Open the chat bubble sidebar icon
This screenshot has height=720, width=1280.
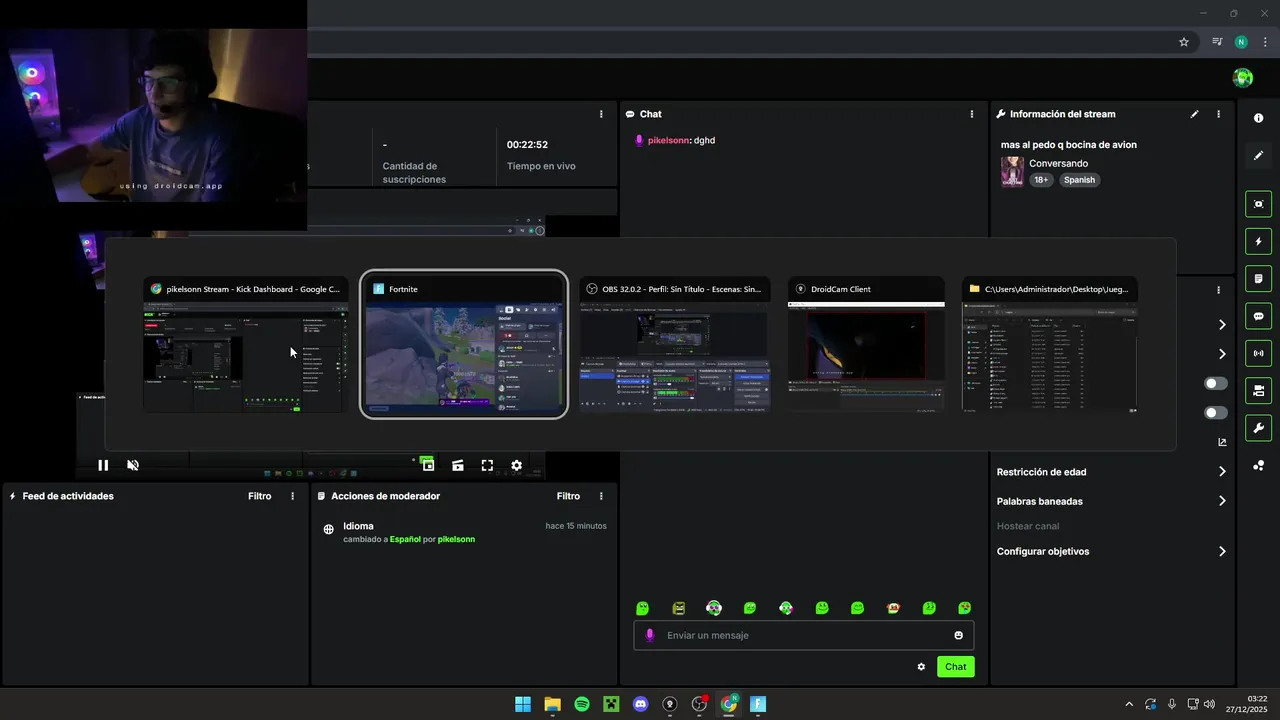tap(1258, 316)
